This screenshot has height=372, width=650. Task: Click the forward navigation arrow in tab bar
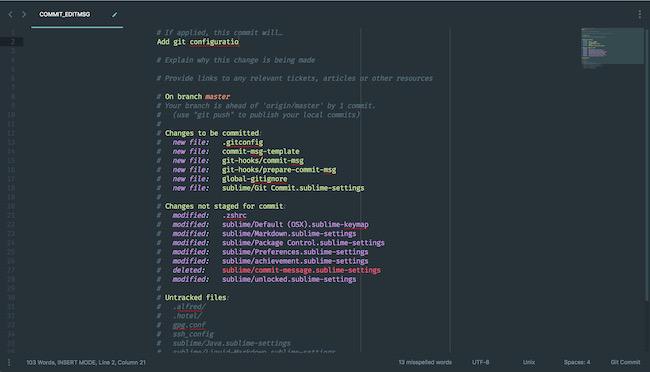[x=24, y=14]
